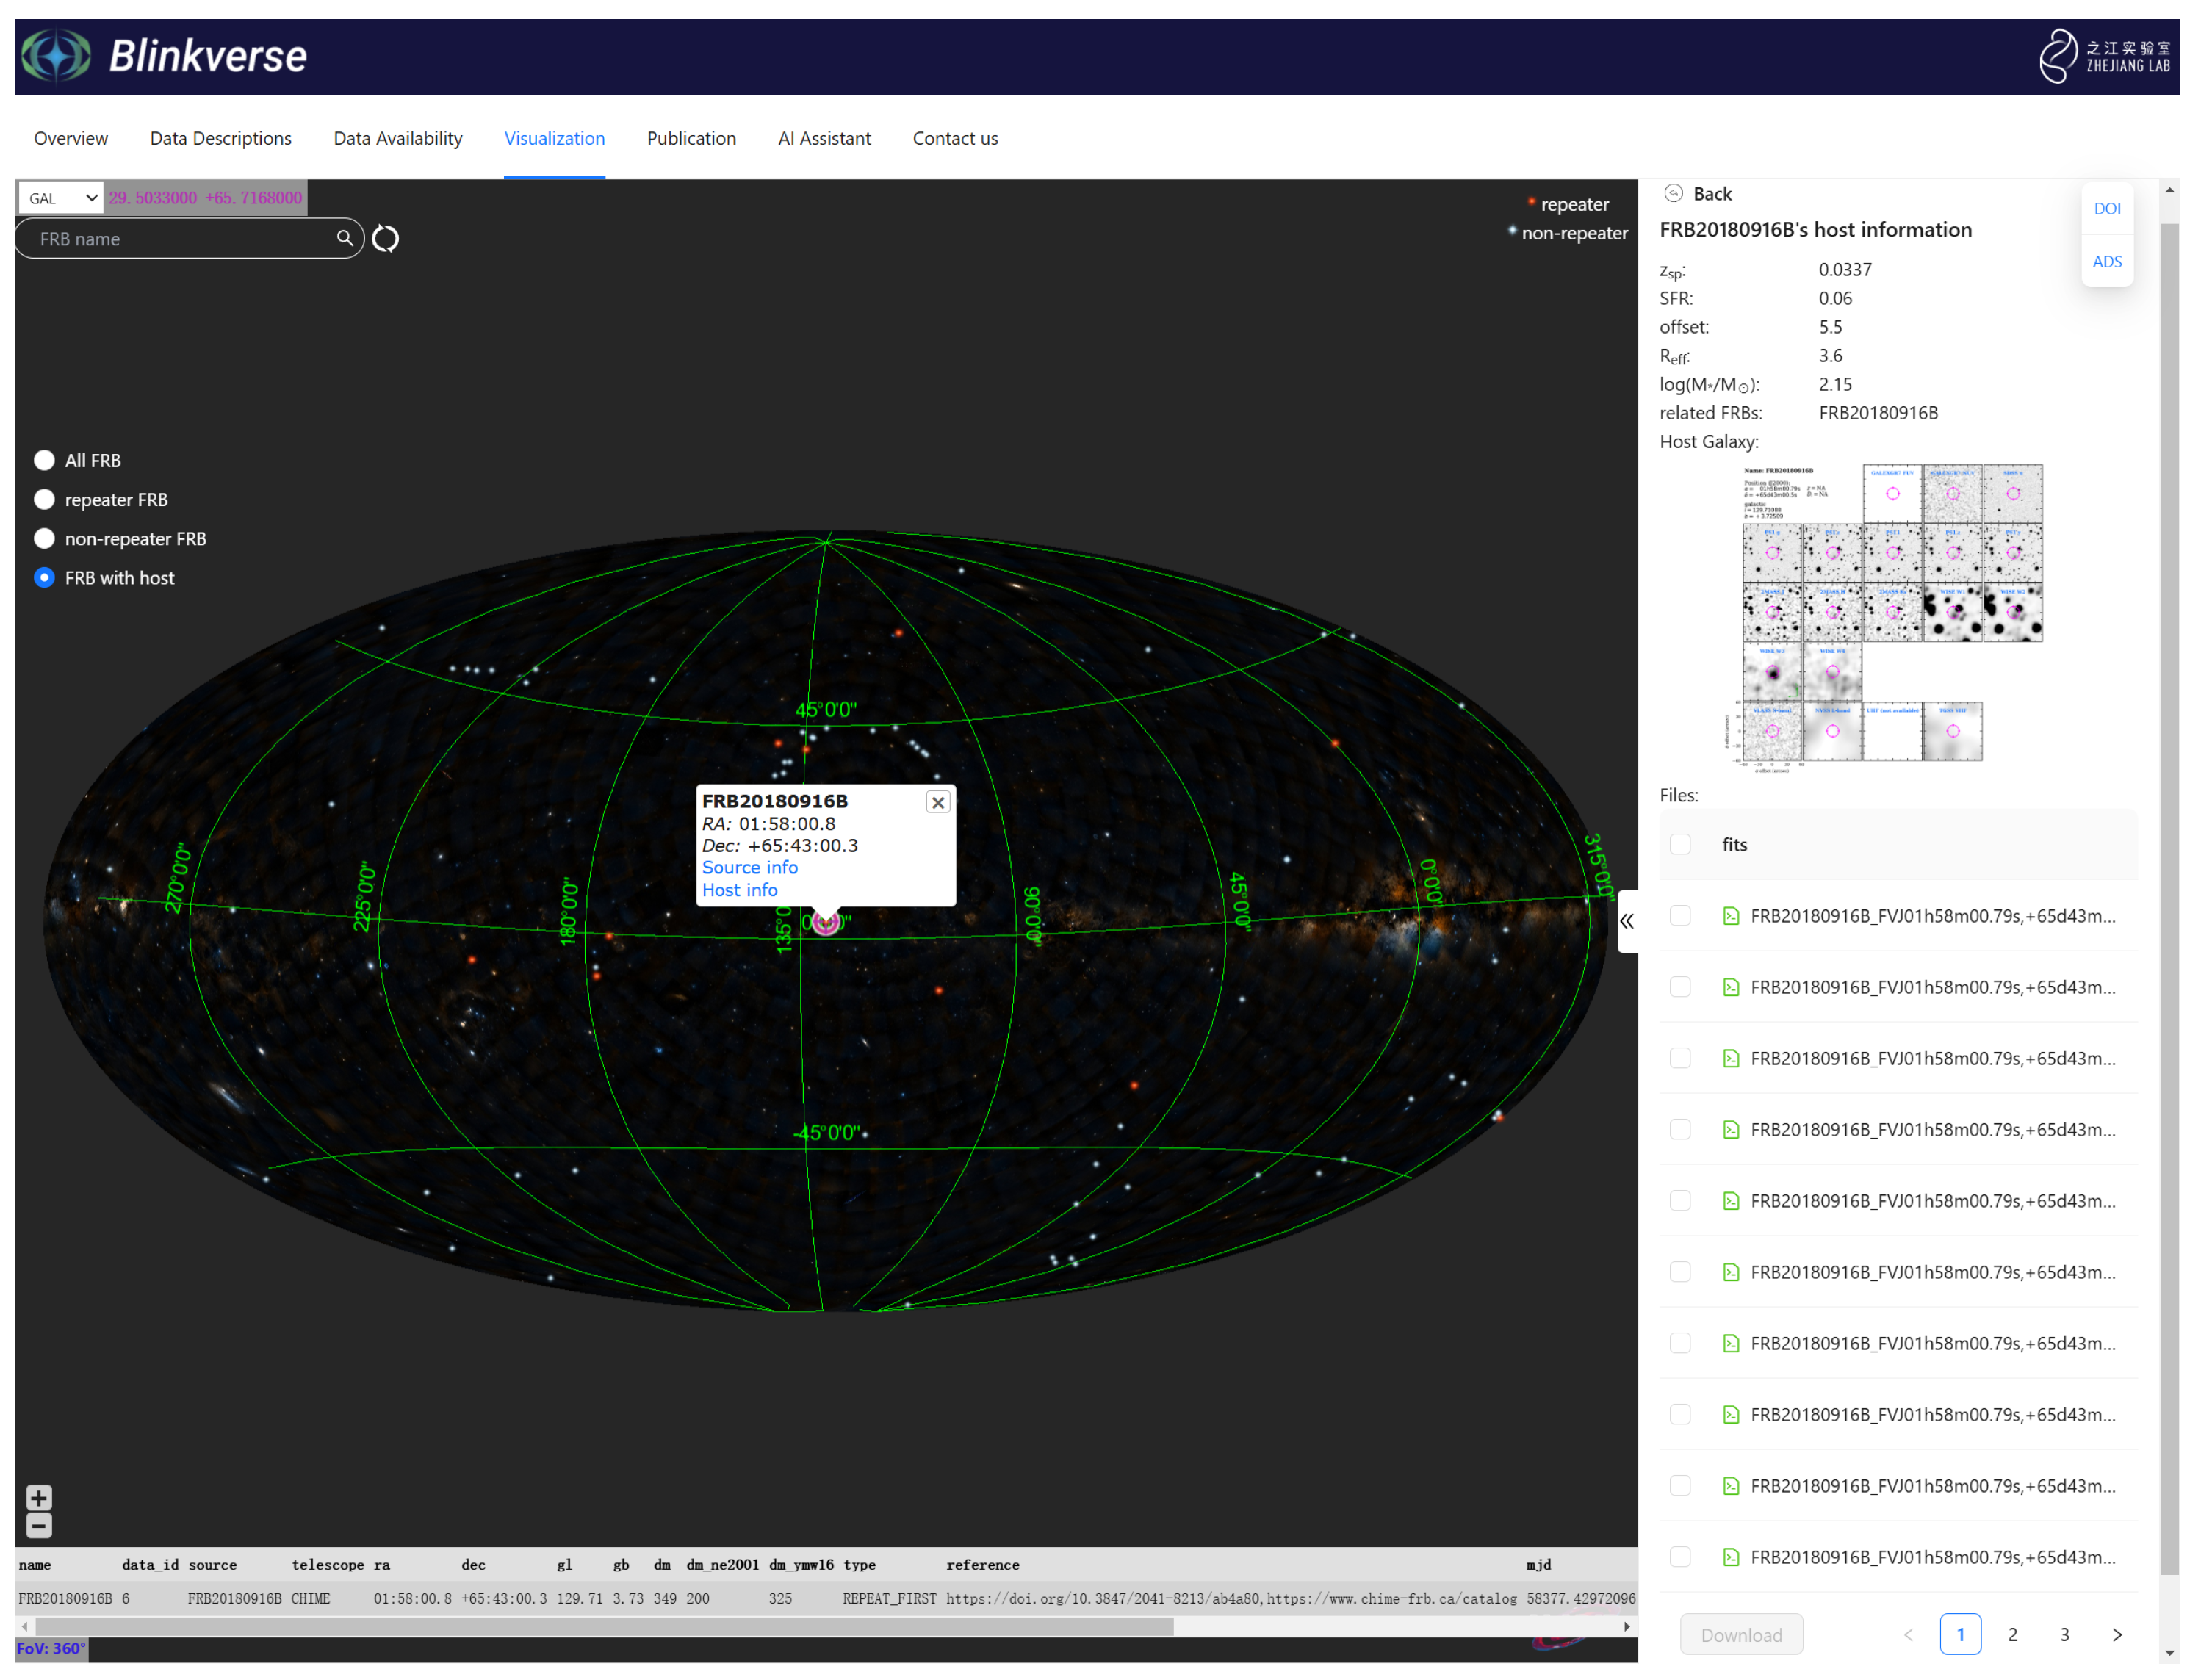Viewport: 2201px width, 1680px height.
Task: Click the search magnifier in the FRB name field
Action: coord(345,238)
